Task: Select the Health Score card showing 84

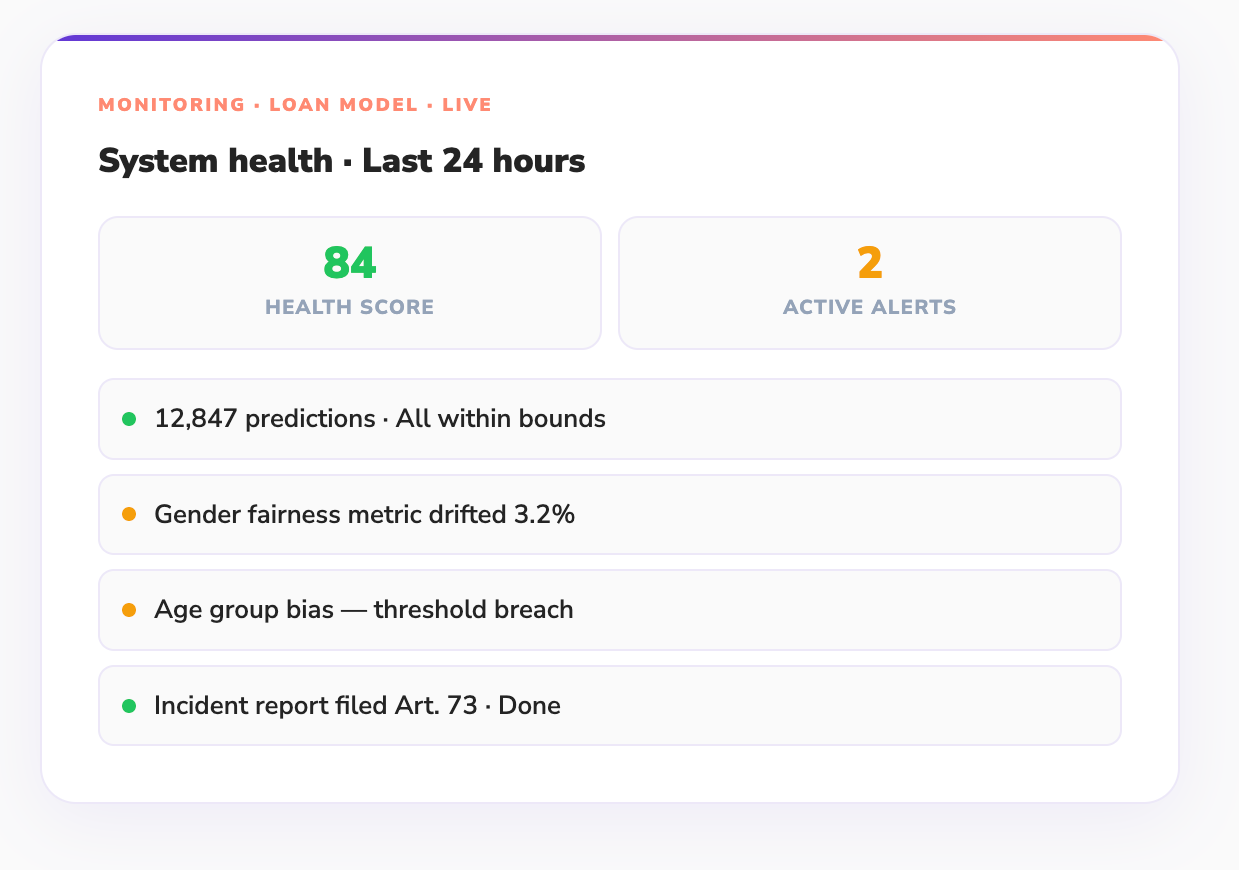Action: click(x=349, y=282)
